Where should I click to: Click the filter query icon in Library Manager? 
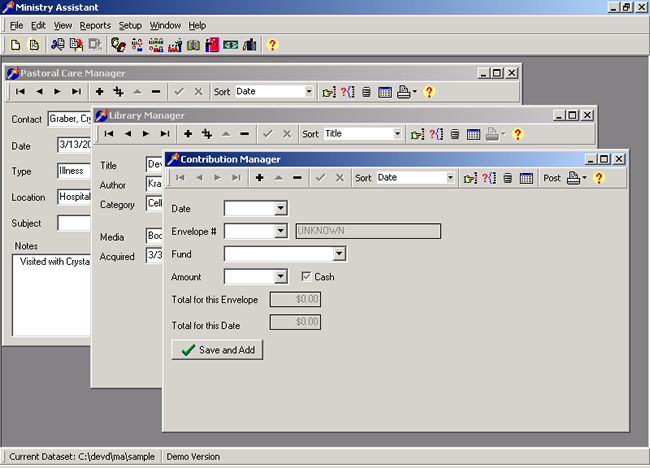[436, 134]
